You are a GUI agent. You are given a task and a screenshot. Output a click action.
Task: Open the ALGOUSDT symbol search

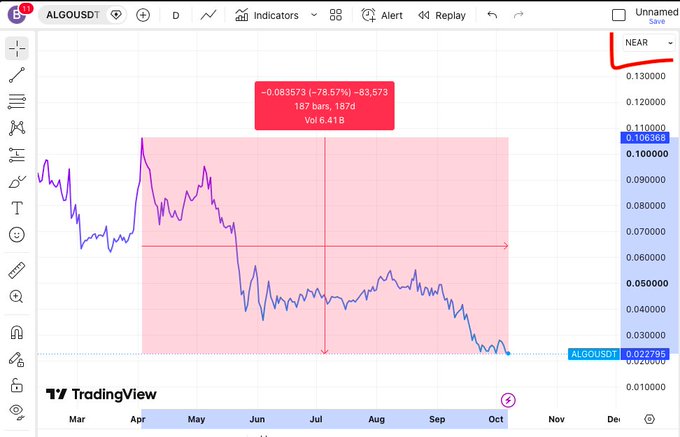(73, 15)
